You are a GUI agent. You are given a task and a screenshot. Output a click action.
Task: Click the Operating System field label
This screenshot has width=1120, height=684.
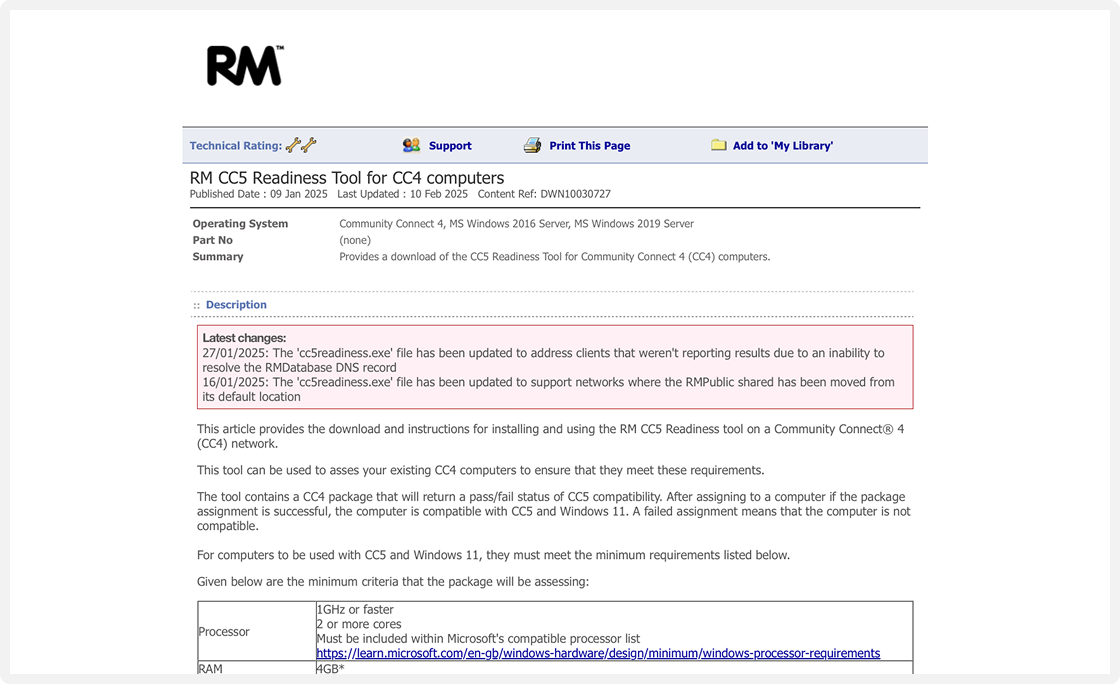[240, 224]
